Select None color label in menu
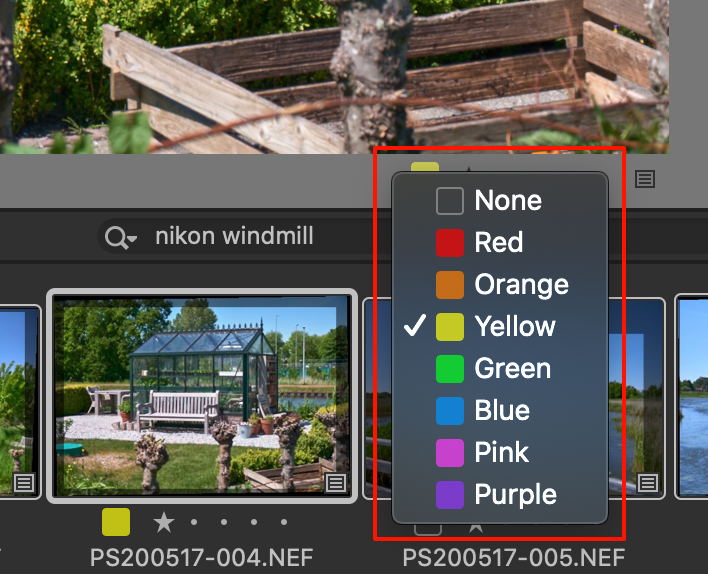 click(500, 201)
